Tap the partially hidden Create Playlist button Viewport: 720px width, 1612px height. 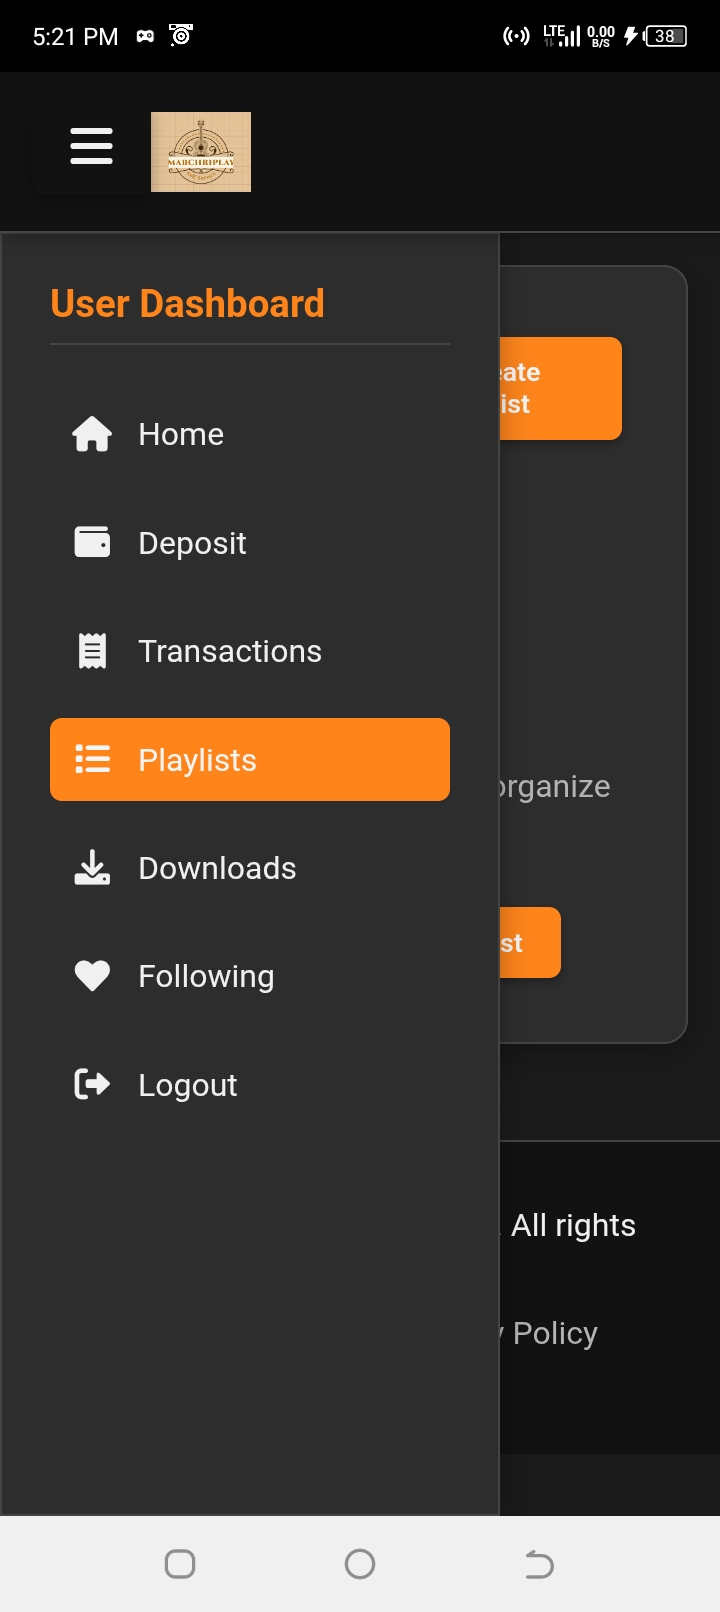pyautogui.click(x=560, y=388)
